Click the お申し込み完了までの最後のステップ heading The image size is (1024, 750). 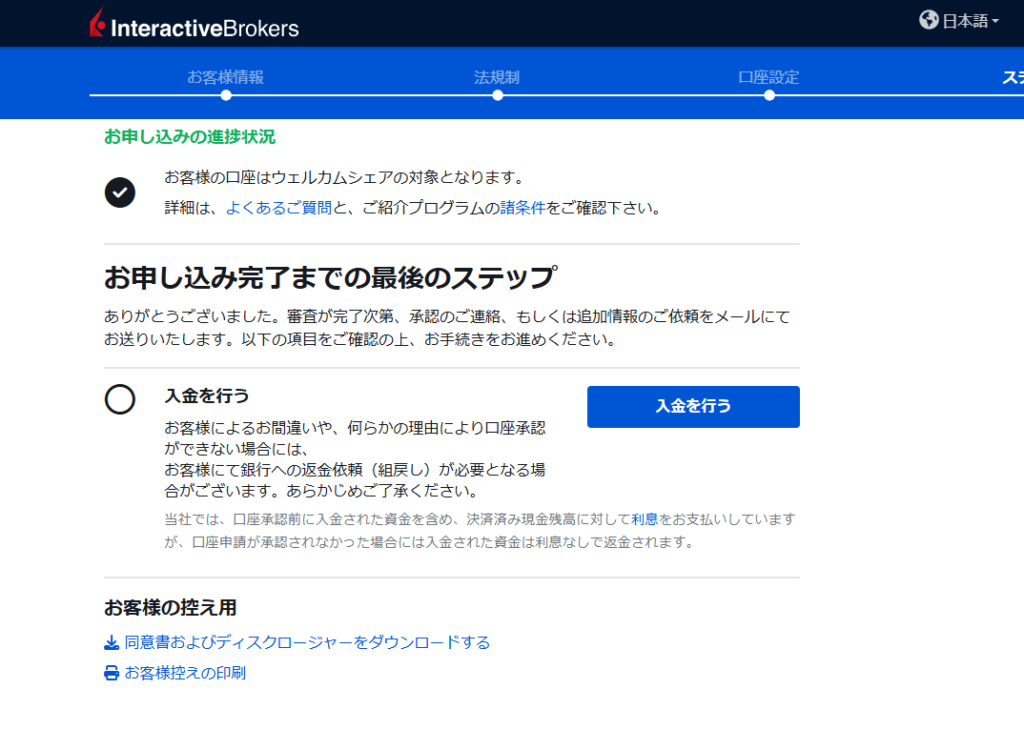[330, 278]
